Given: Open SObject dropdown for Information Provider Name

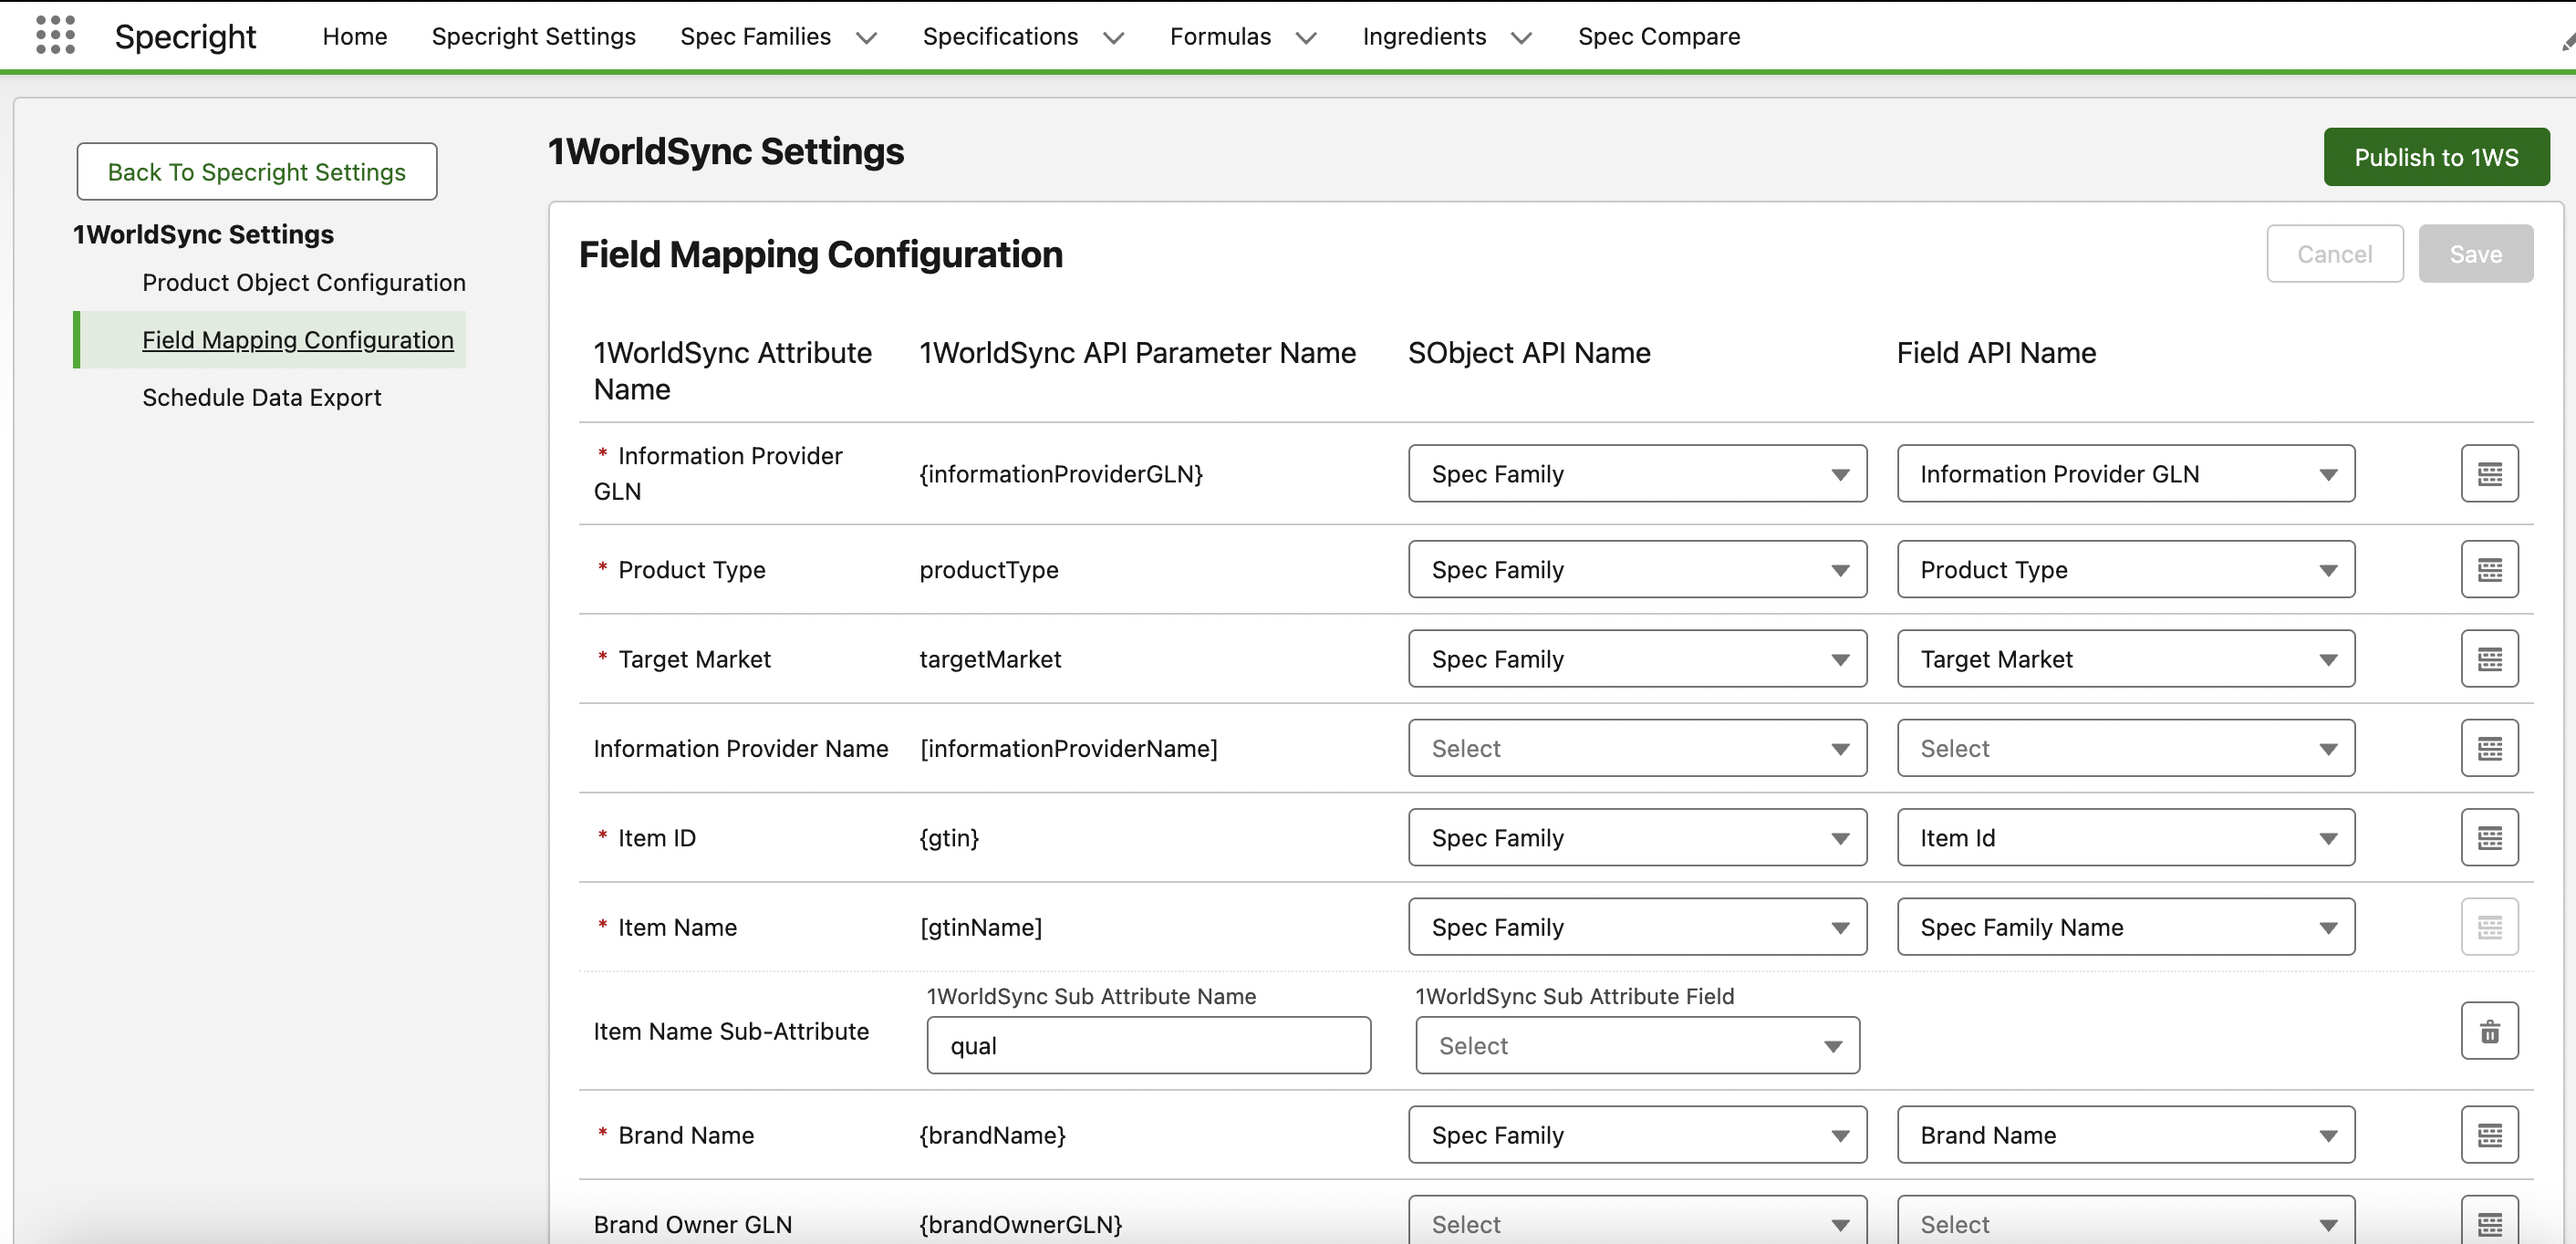Looking at the screenshot, I should click(1636, 749).
